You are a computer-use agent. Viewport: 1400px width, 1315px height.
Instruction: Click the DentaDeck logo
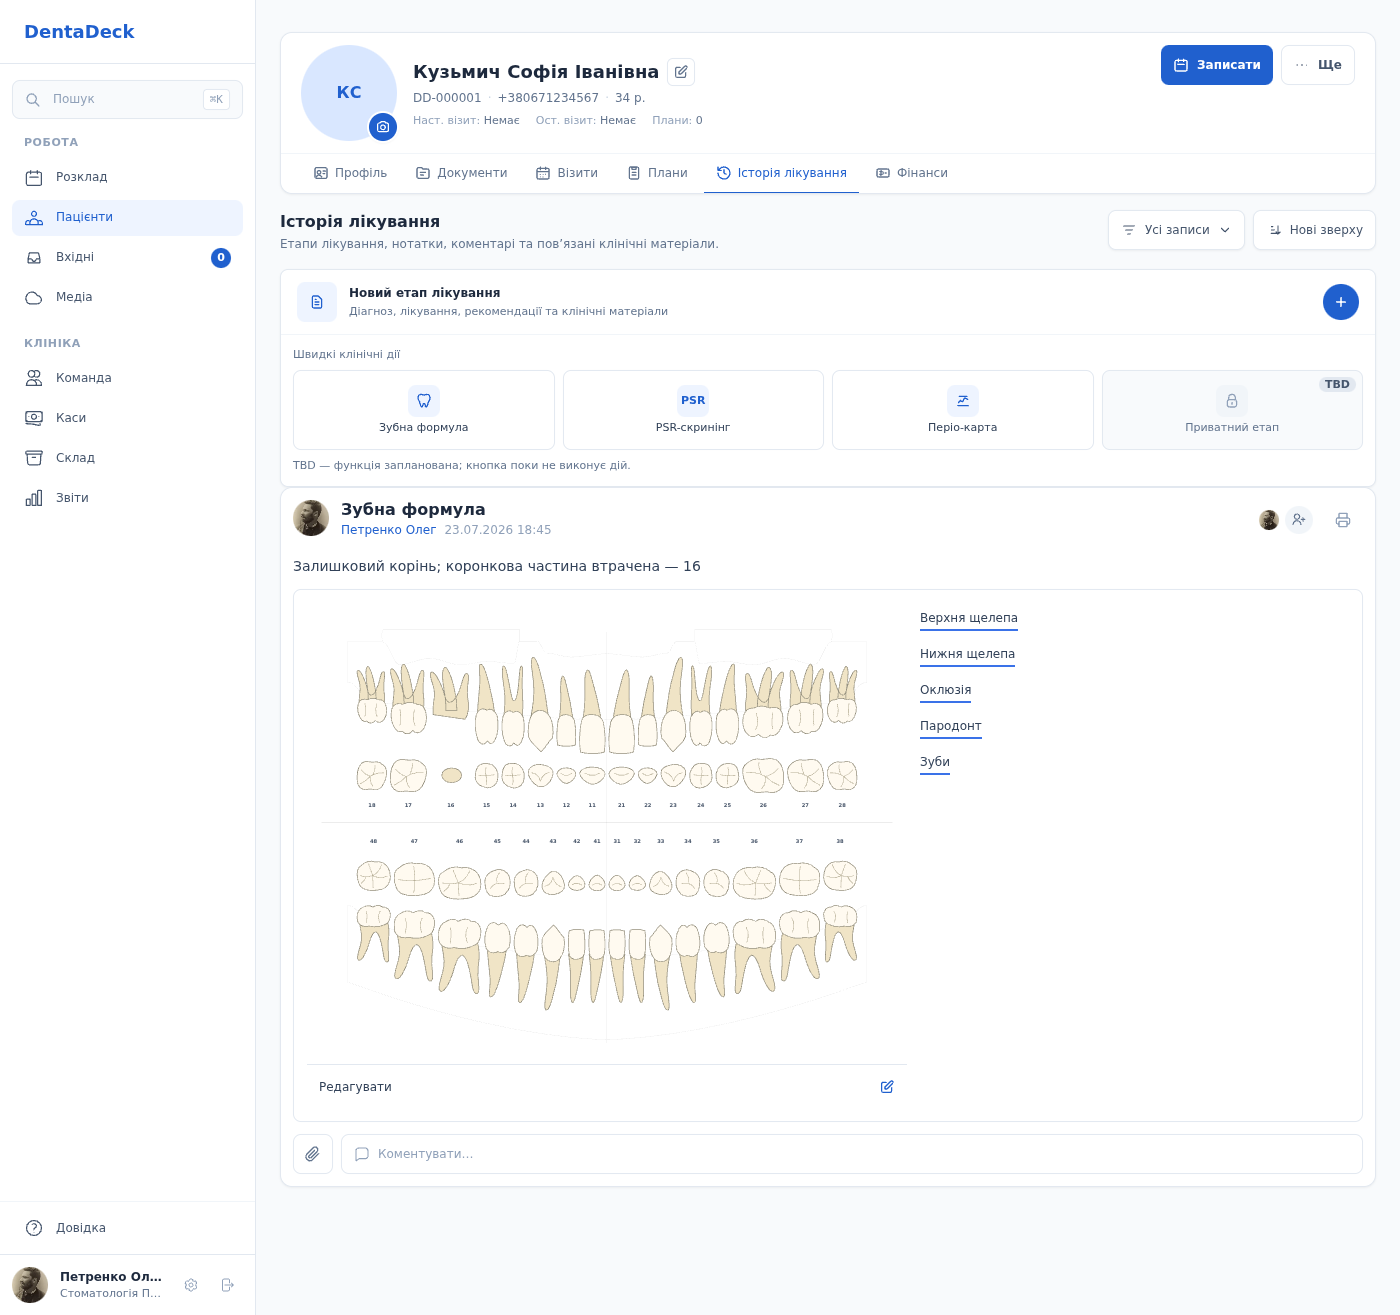point(79,31)
